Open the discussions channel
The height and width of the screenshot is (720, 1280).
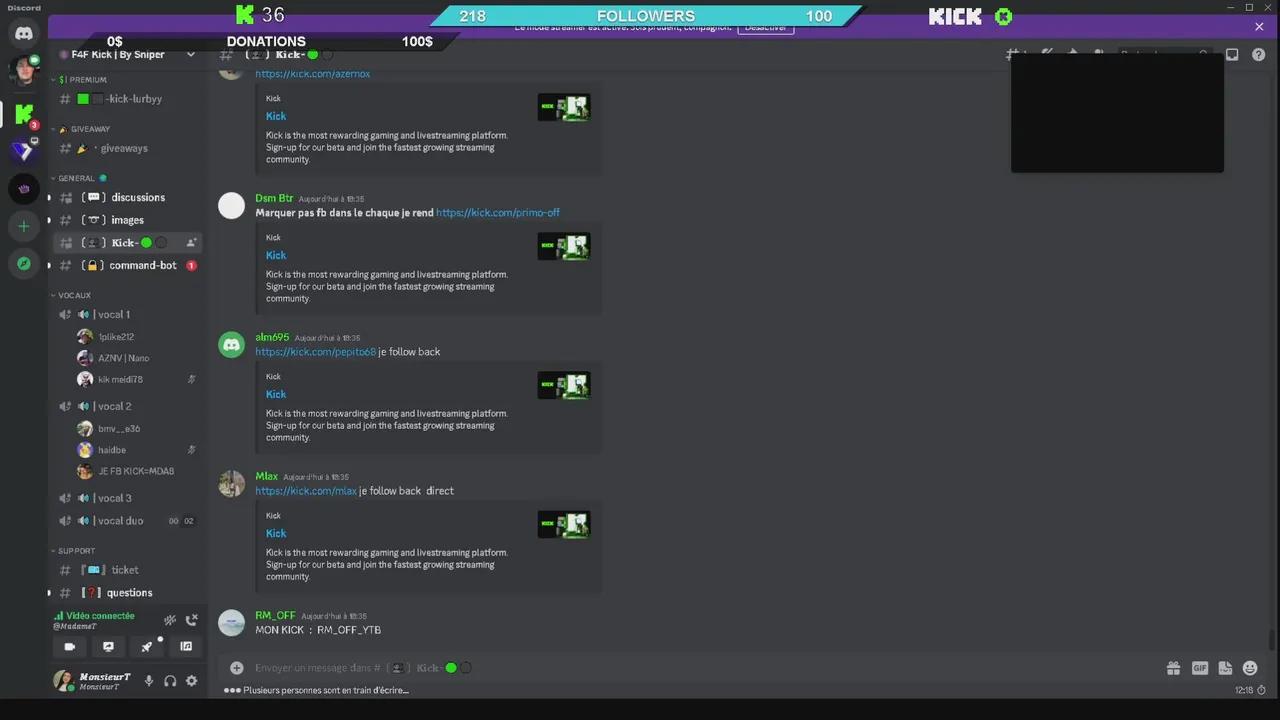[128, 197]
